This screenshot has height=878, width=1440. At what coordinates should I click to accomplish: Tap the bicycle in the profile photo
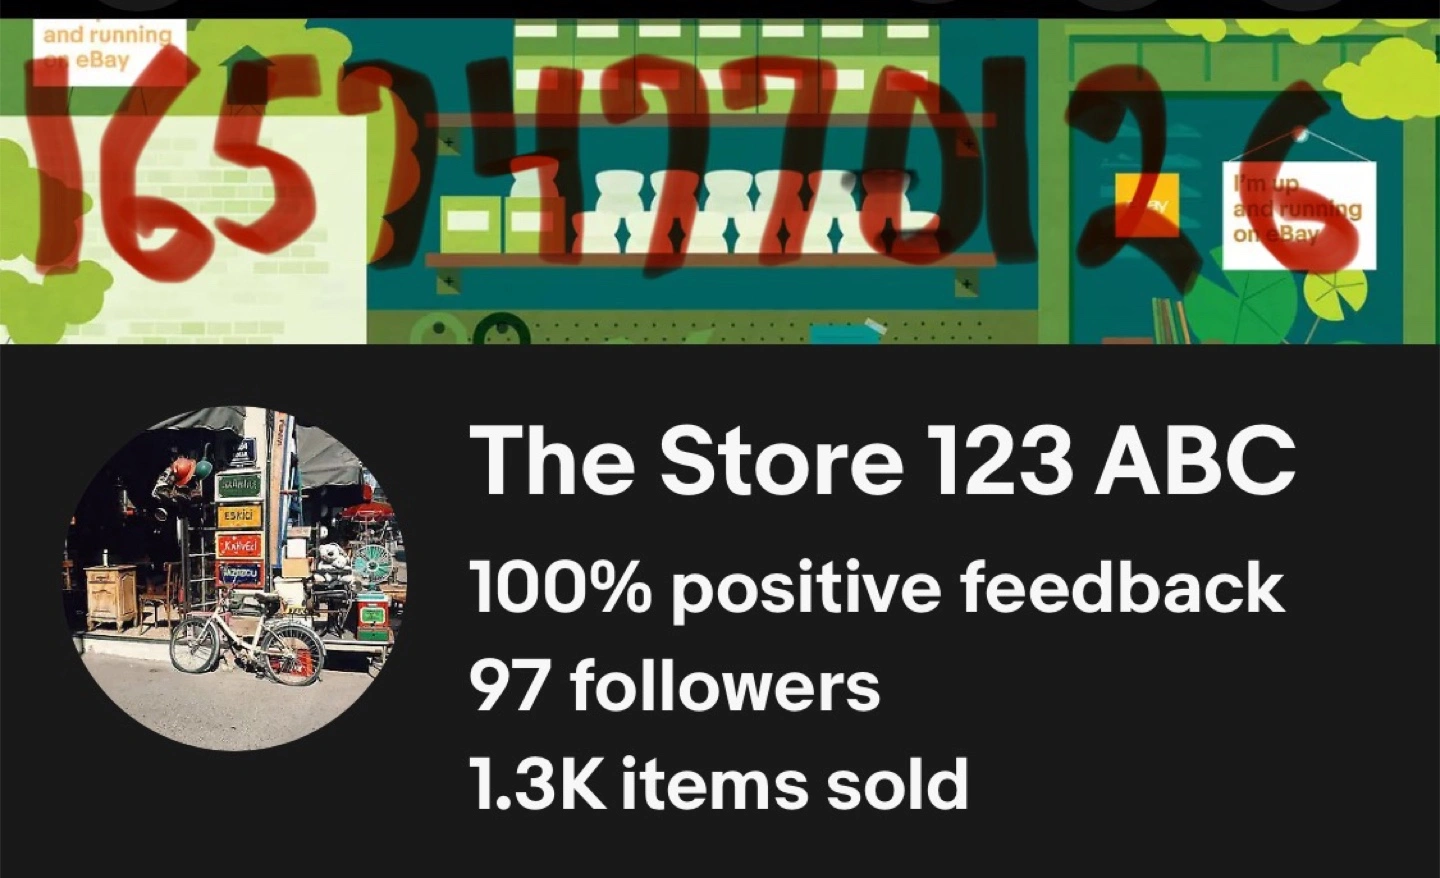click(x=247, y=637)
